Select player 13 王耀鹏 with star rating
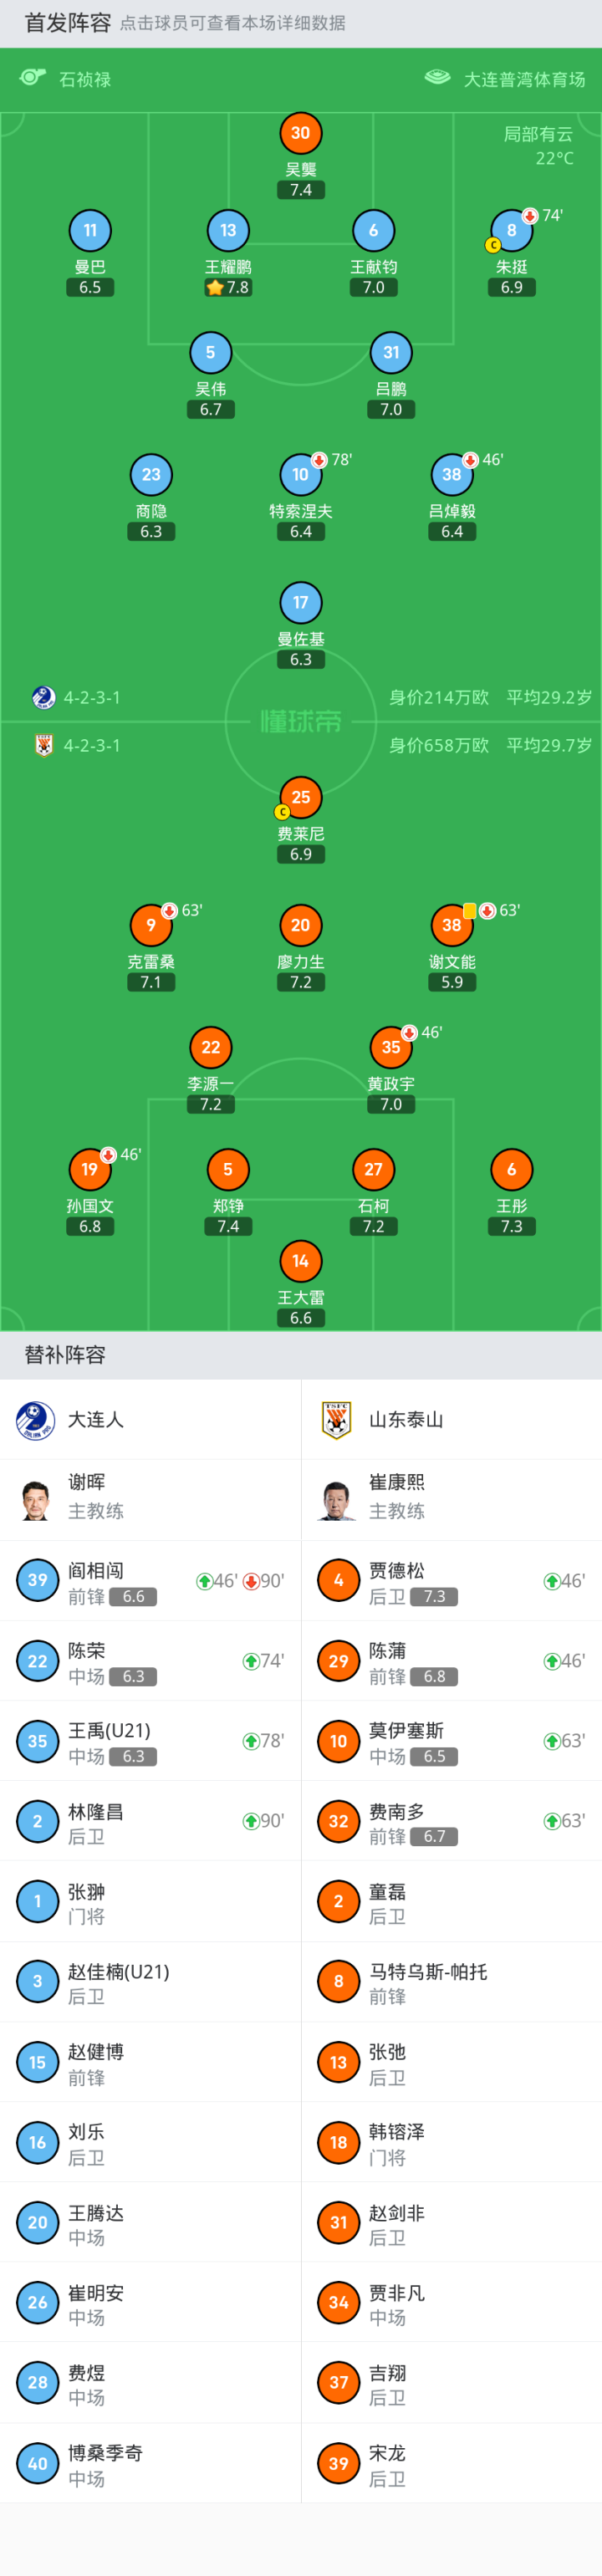The height and width of the screenshot is (2576, 602). click(228, 231)
